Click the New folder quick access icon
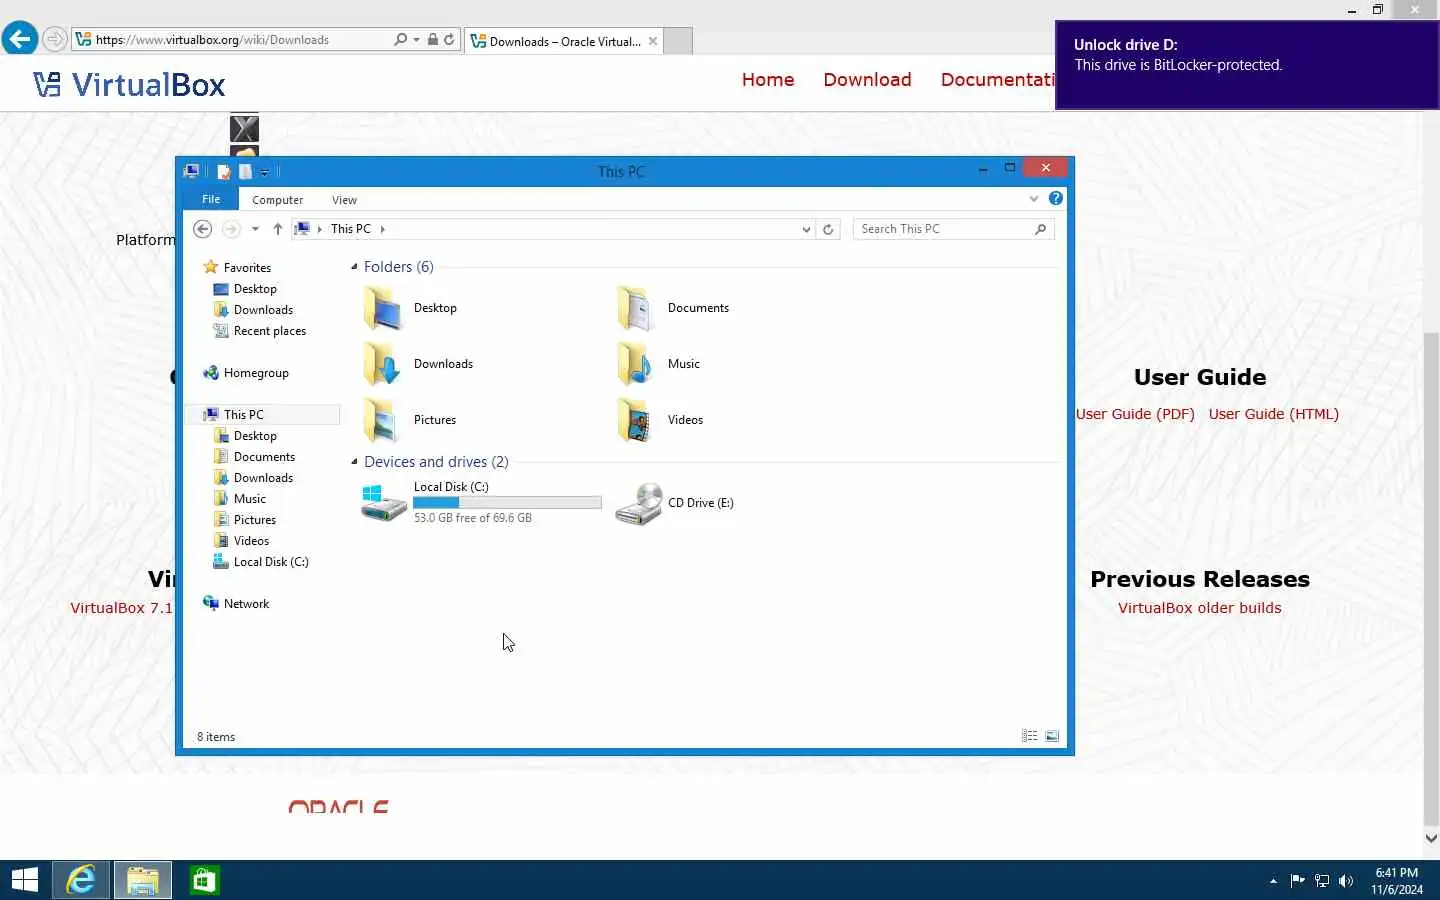This screenshot has width=1440, height=900. pyautogui.click(x=245, y=172)
